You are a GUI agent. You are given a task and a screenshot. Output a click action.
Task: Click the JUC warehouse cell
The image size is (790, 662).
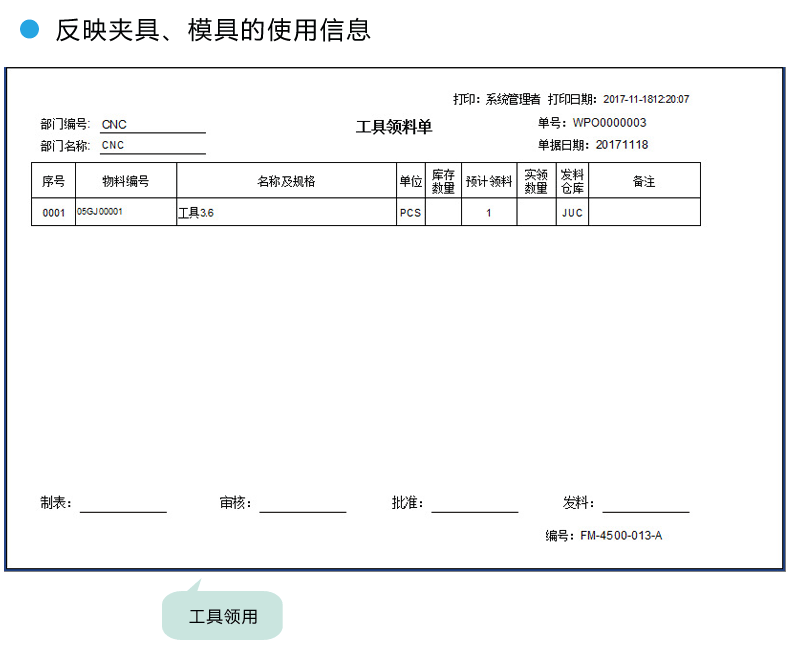[x=572, y=213]
